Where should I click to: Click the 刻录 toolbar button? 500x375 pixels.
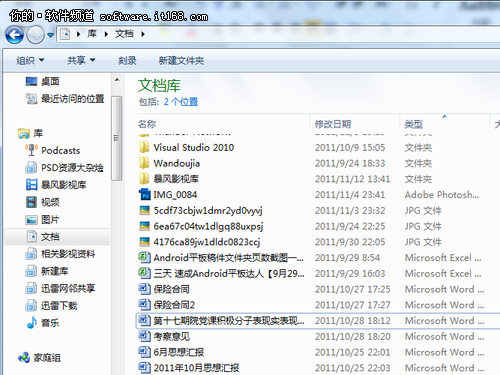127,60
